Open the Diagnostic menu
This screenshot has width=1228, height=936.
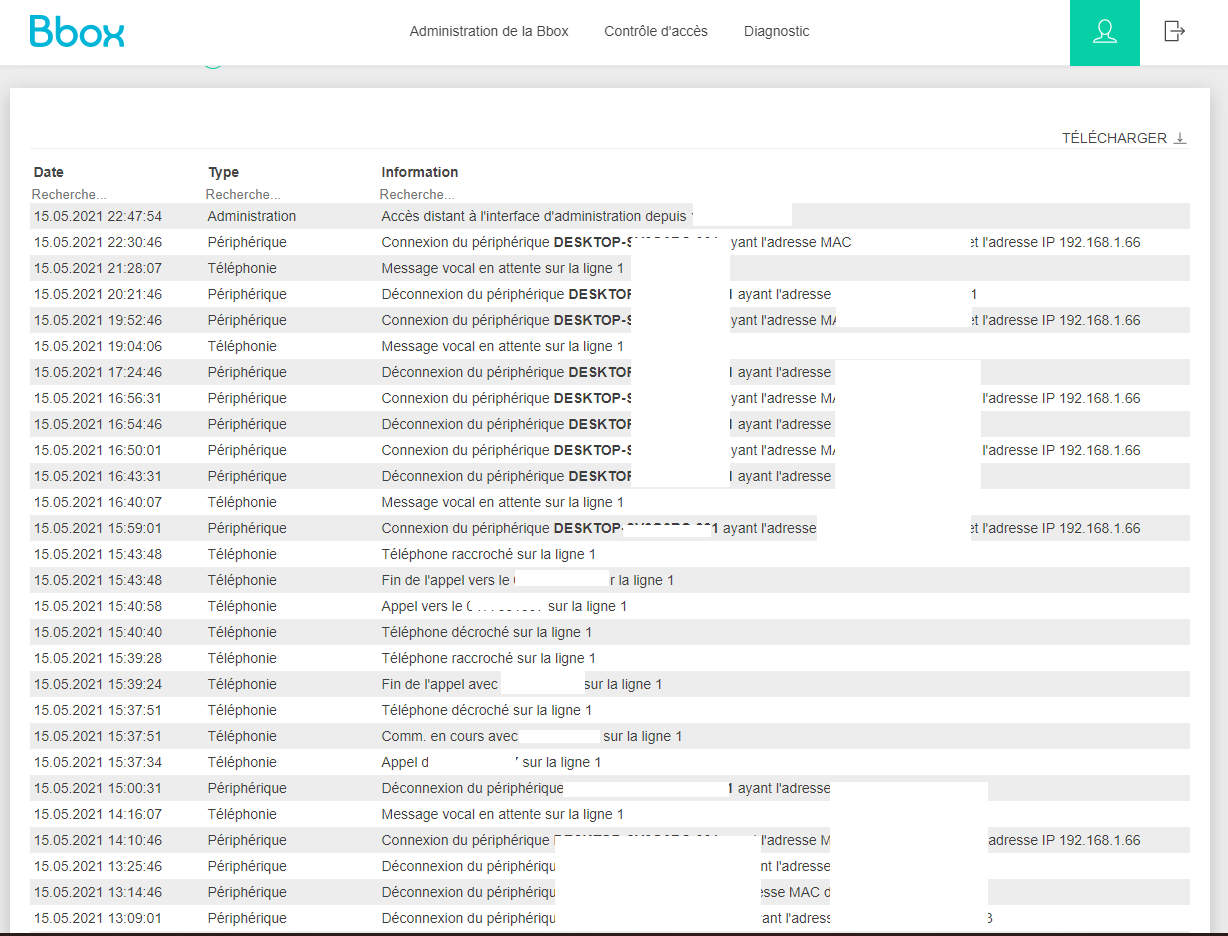777,31
